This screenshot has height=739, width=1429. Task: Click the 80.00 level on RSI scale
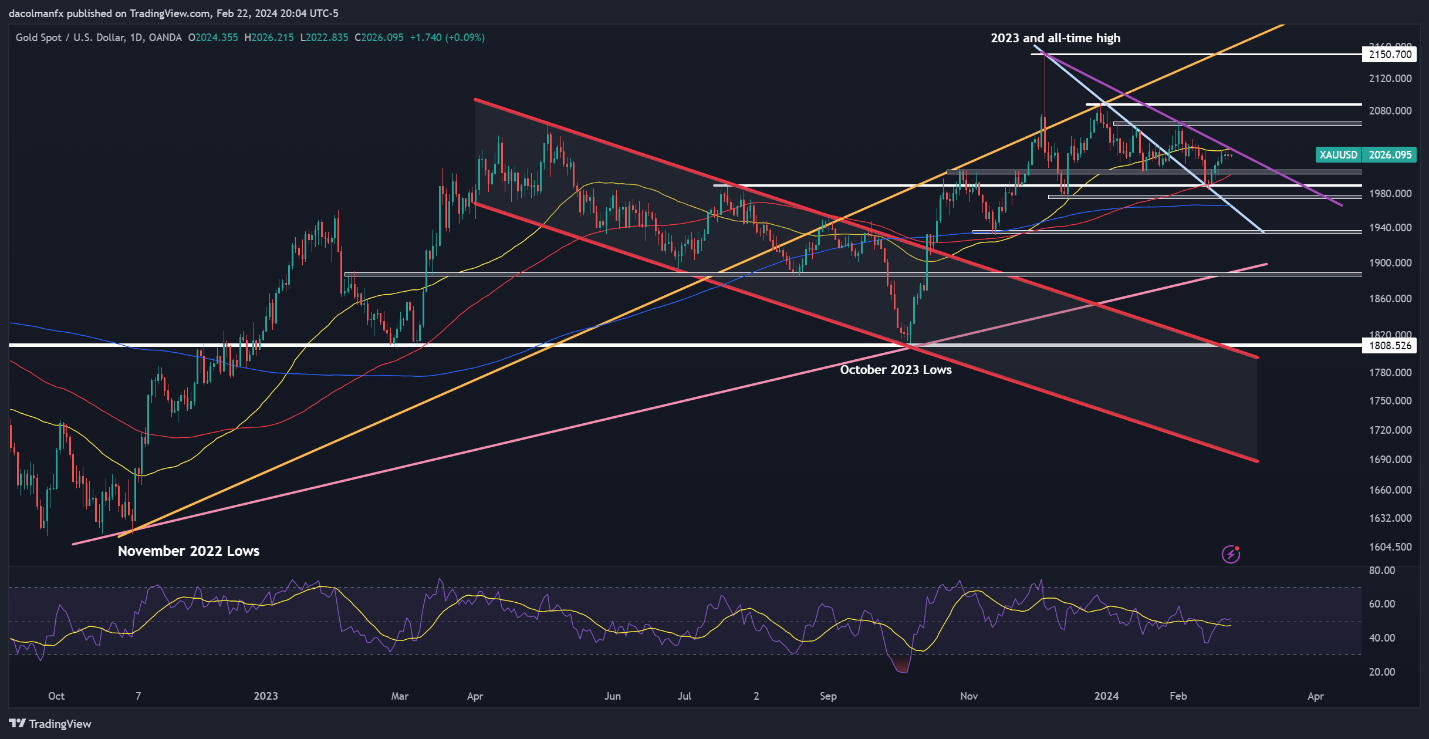(x=1382, y=571)
